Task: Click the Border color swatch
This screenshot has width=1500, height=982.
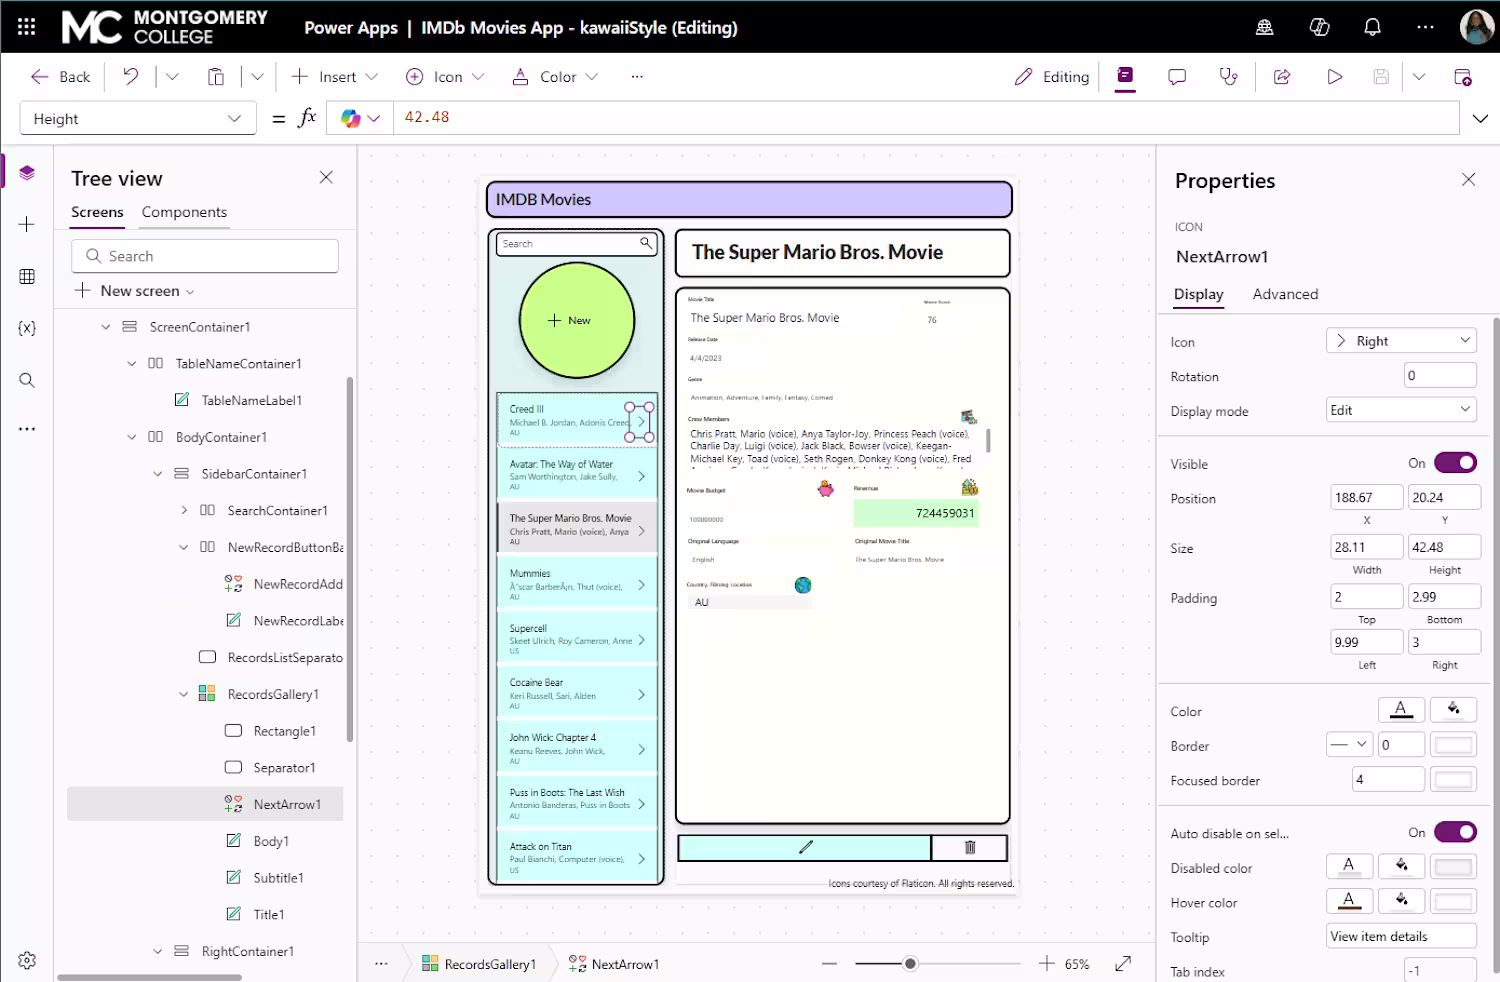Action: (x=1453, y=745)
